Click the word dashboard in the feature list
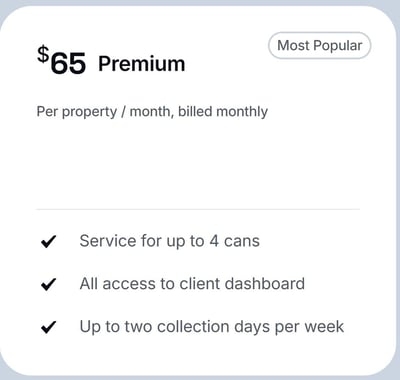400x380 pixels. pos(265,284)
